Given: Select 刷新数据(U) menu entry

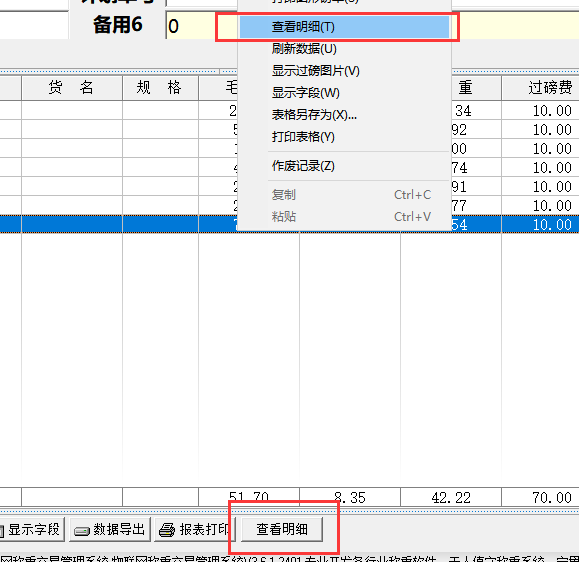Looking at the screenshot, I should [344, 49].
